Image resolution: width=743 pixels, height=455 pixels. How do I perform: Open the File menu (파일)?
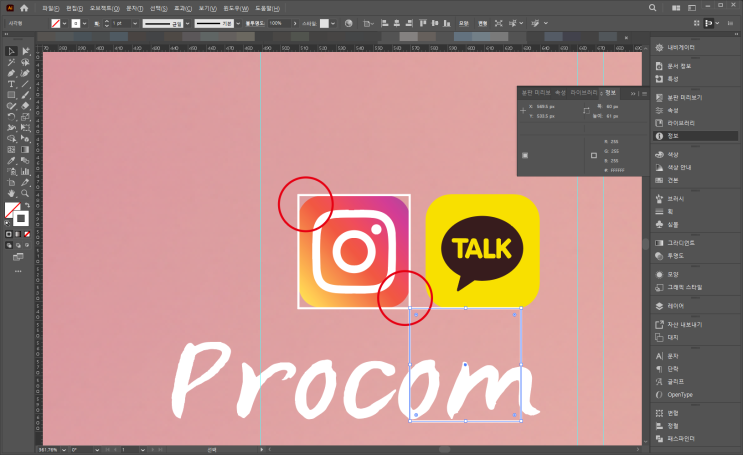51,9
